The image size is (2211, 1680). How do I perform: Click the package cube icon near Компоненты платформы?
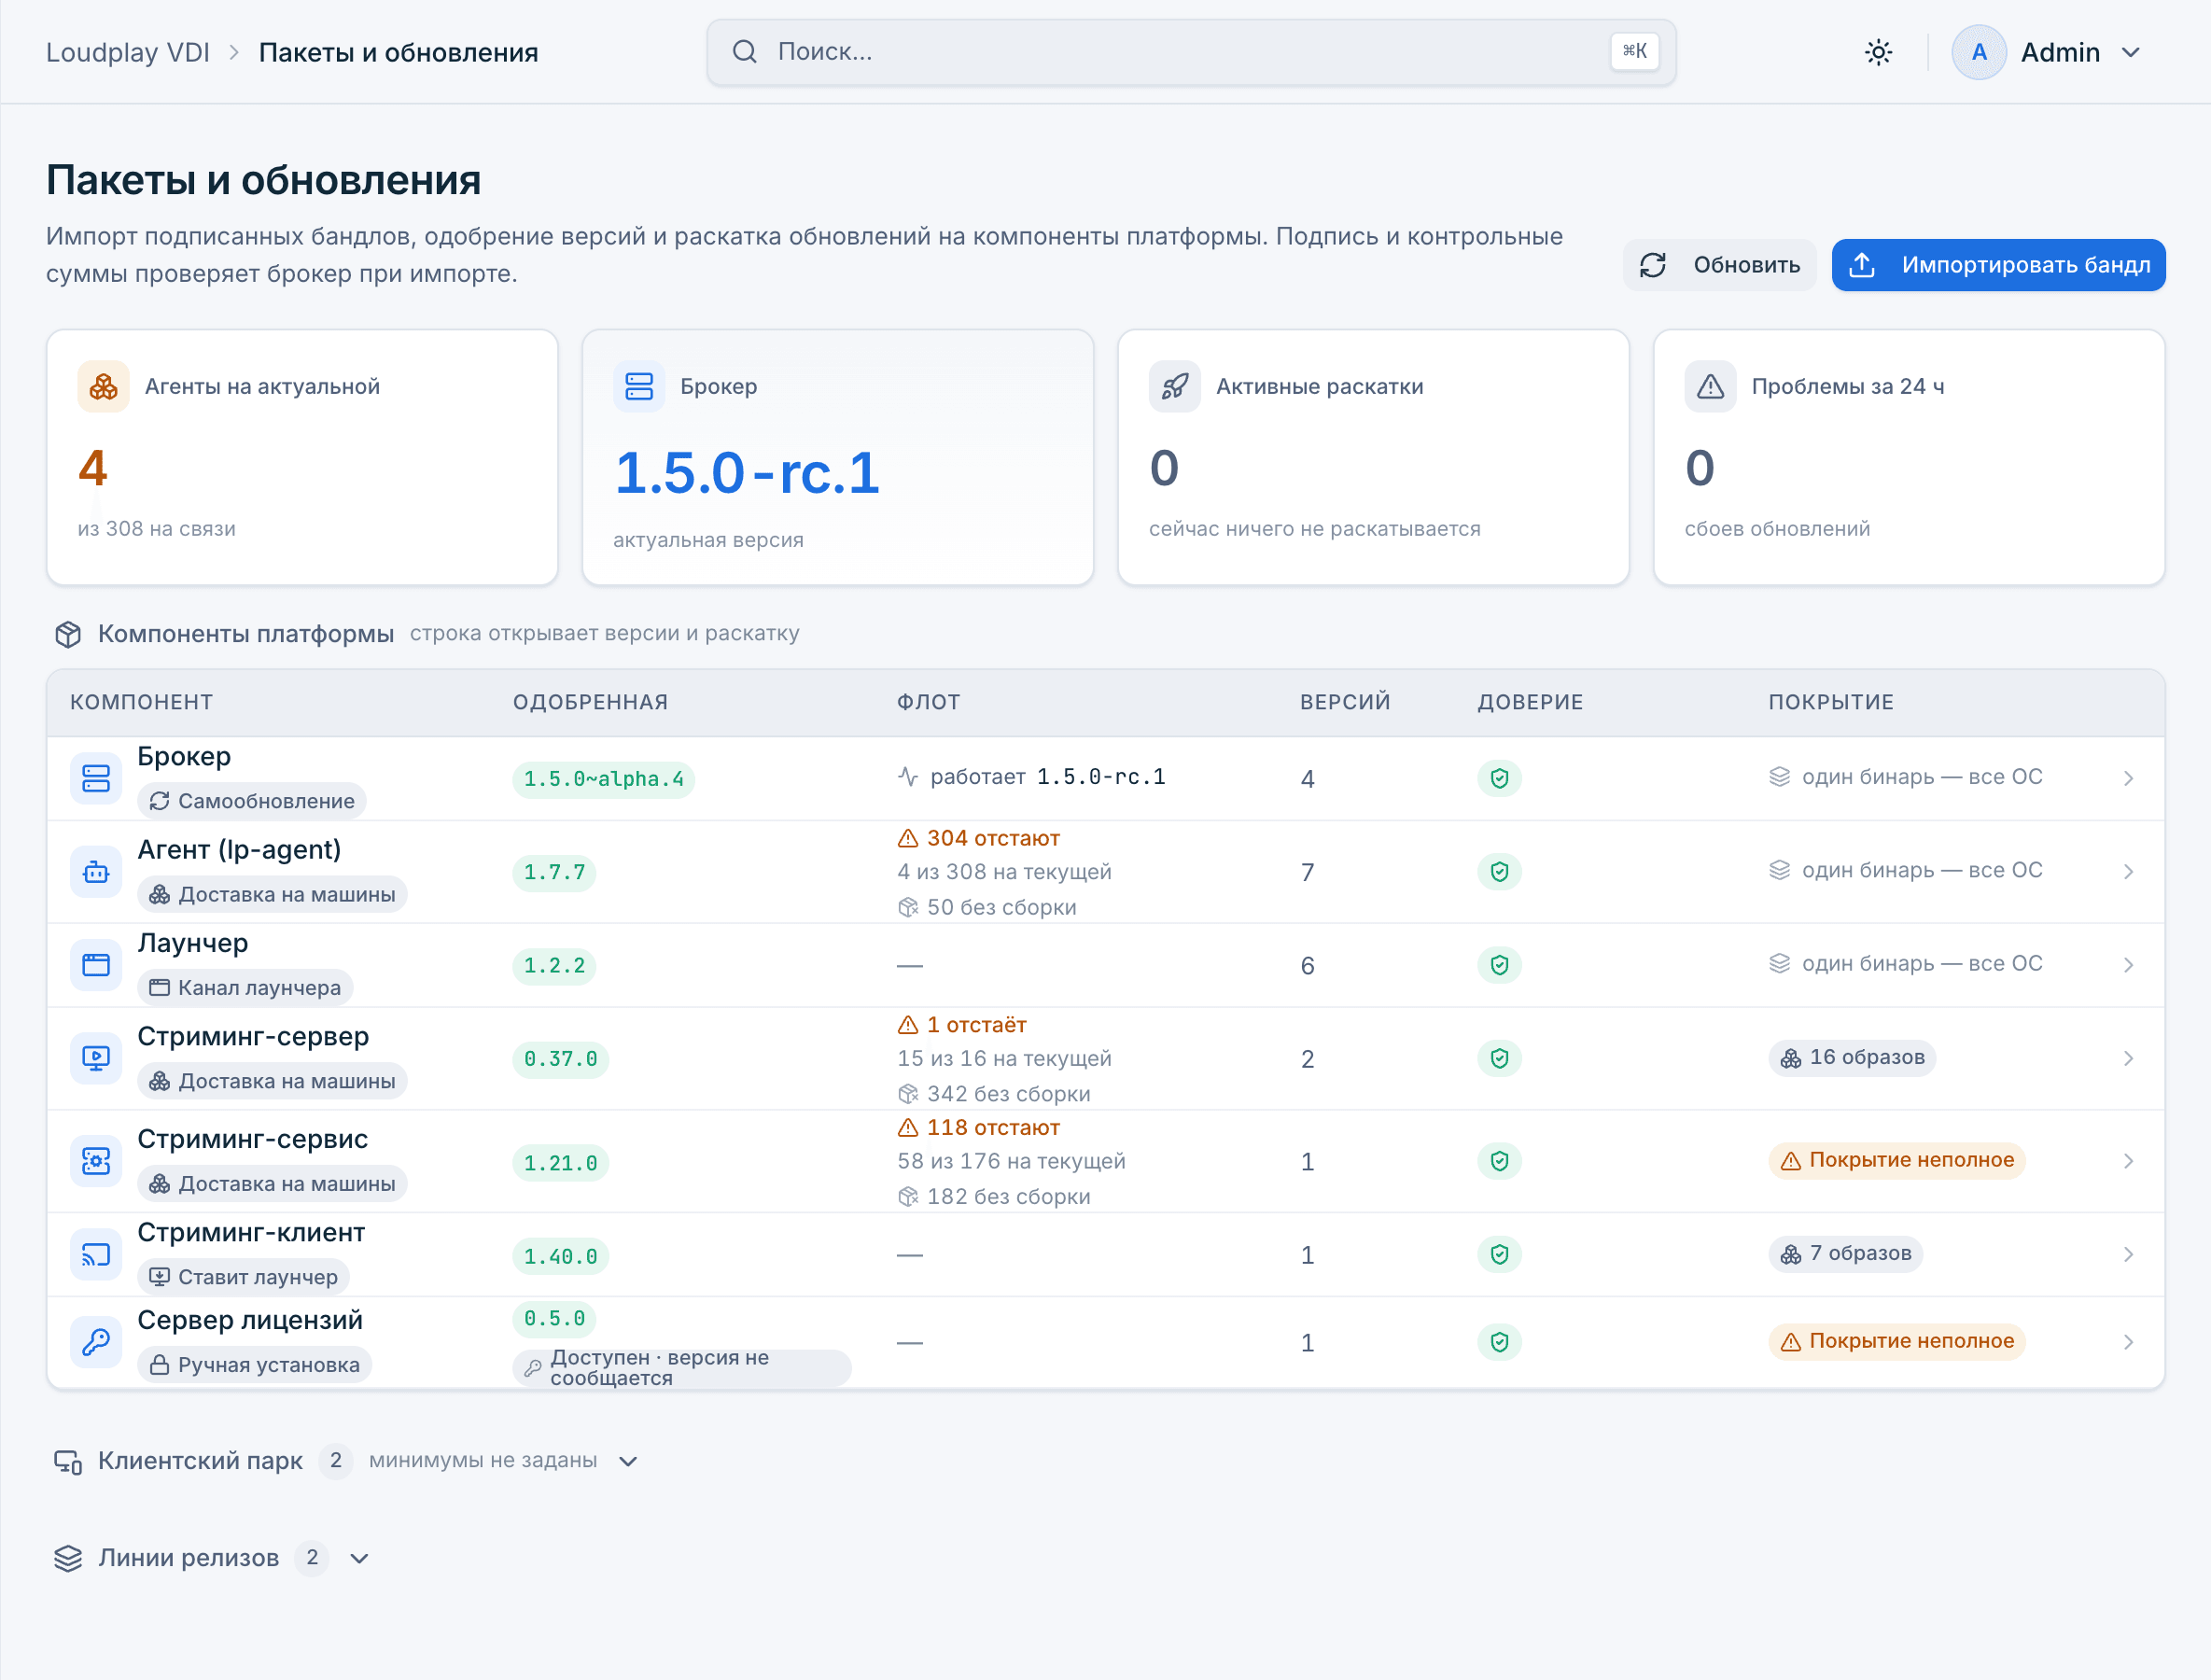click(x=68, y=634)
